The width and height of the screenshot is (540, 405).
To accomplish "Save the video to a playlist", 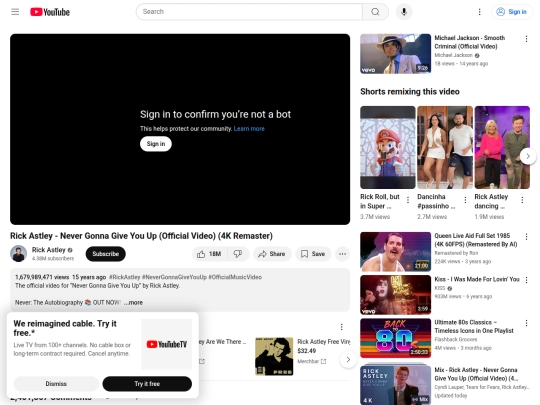I will 313,254.
